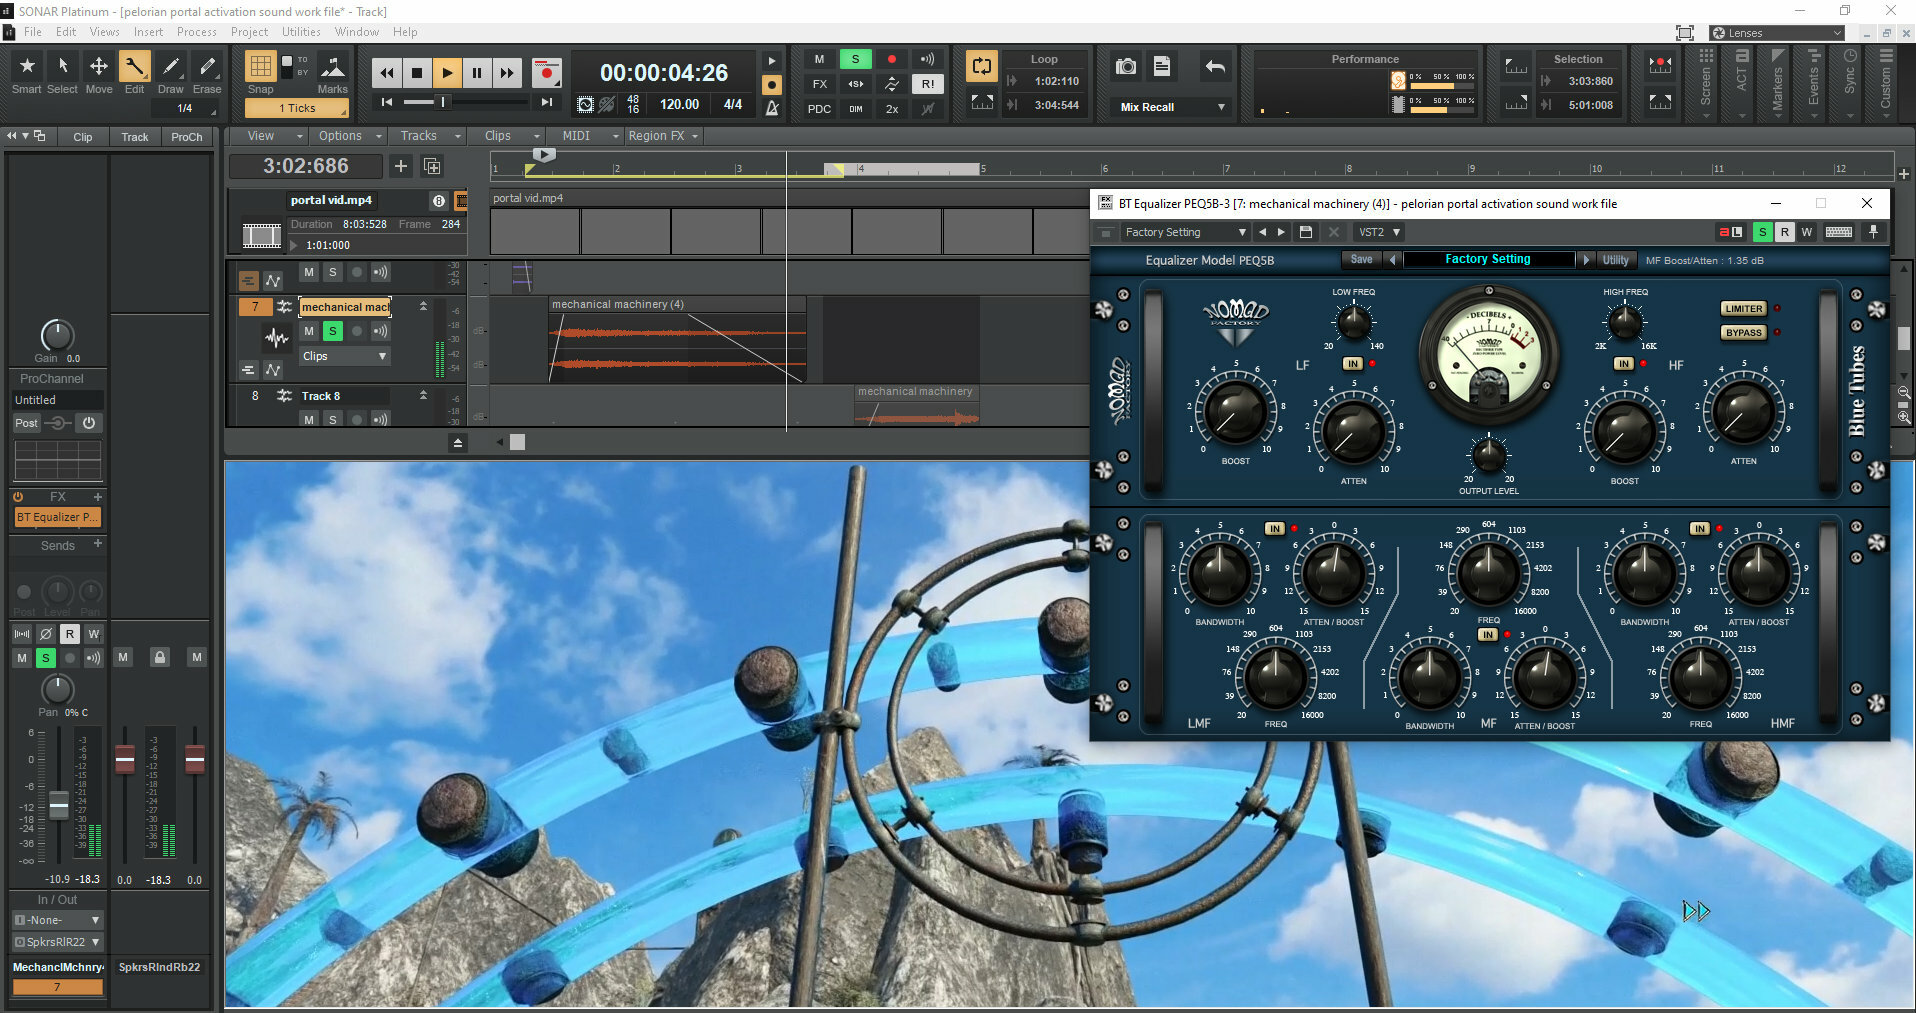Toggle BYPASS on the PEQ5B equalizer
The image size is (1916, 1013).
pyautogui.click(x=1743, y=333)
